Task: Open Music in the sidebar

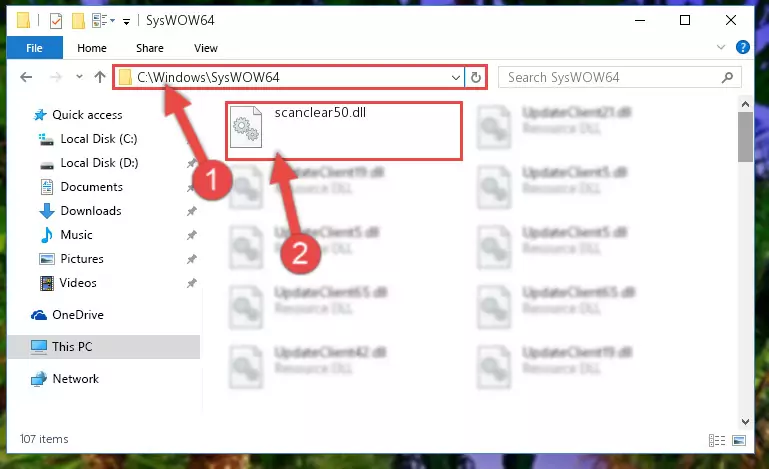Action: click(x=76, y=235)
